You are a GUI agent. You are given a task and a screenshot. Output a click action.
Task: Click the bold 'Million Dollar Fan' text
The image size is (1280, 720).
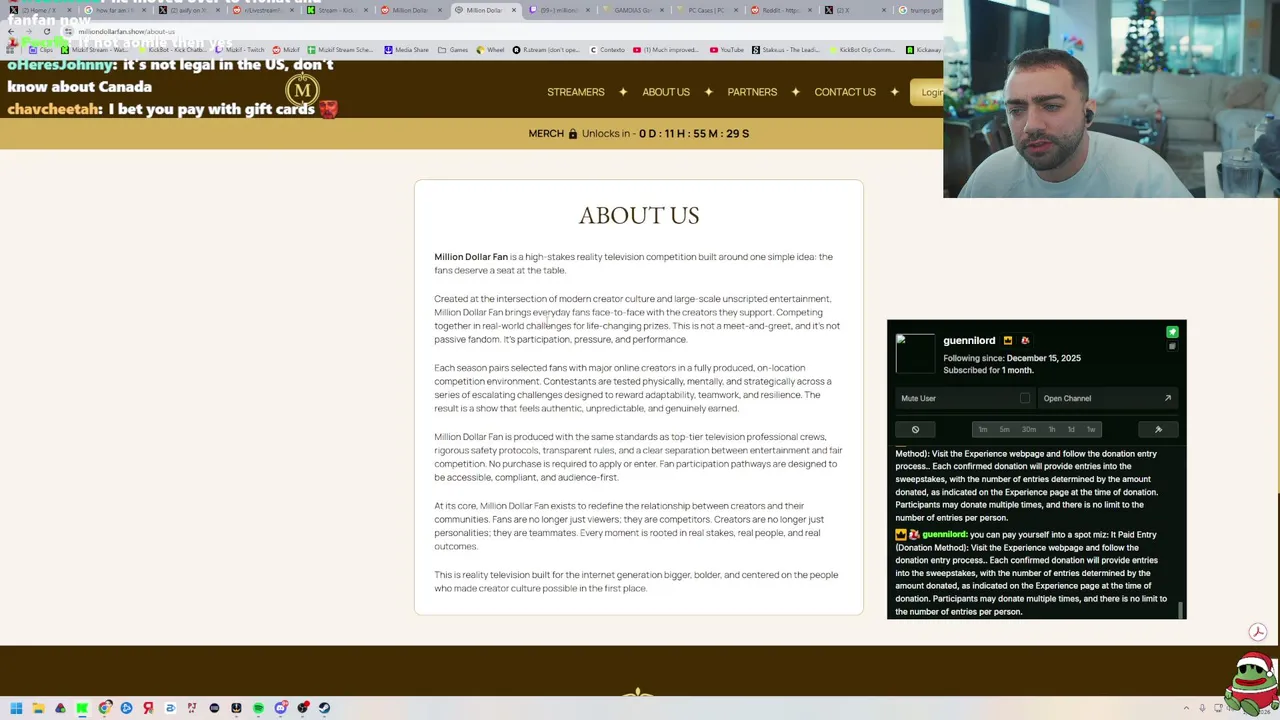click(x=471, y=257)
